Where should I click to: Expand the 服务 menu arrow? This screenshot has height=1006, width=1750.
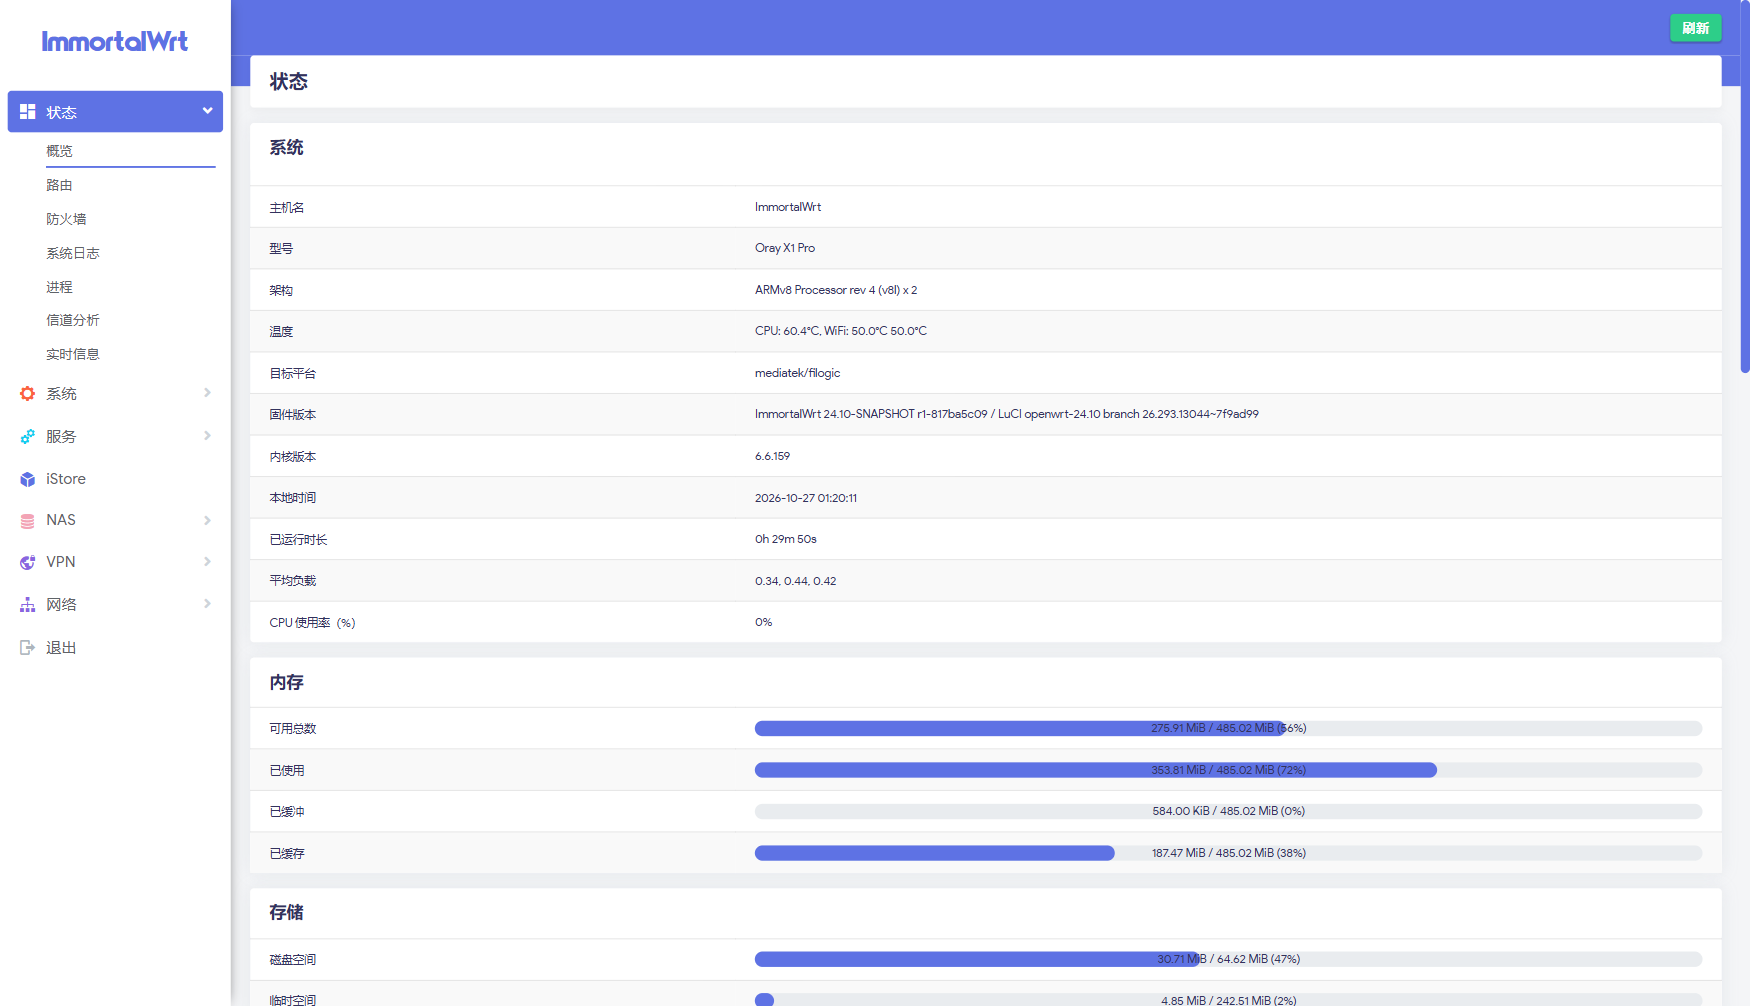(x=207, y=436)
